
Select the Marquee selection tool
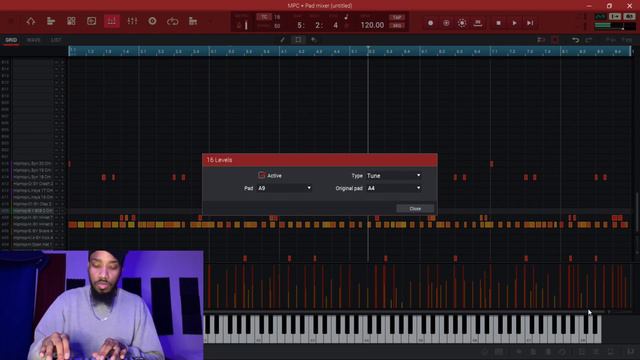[298, 40]
